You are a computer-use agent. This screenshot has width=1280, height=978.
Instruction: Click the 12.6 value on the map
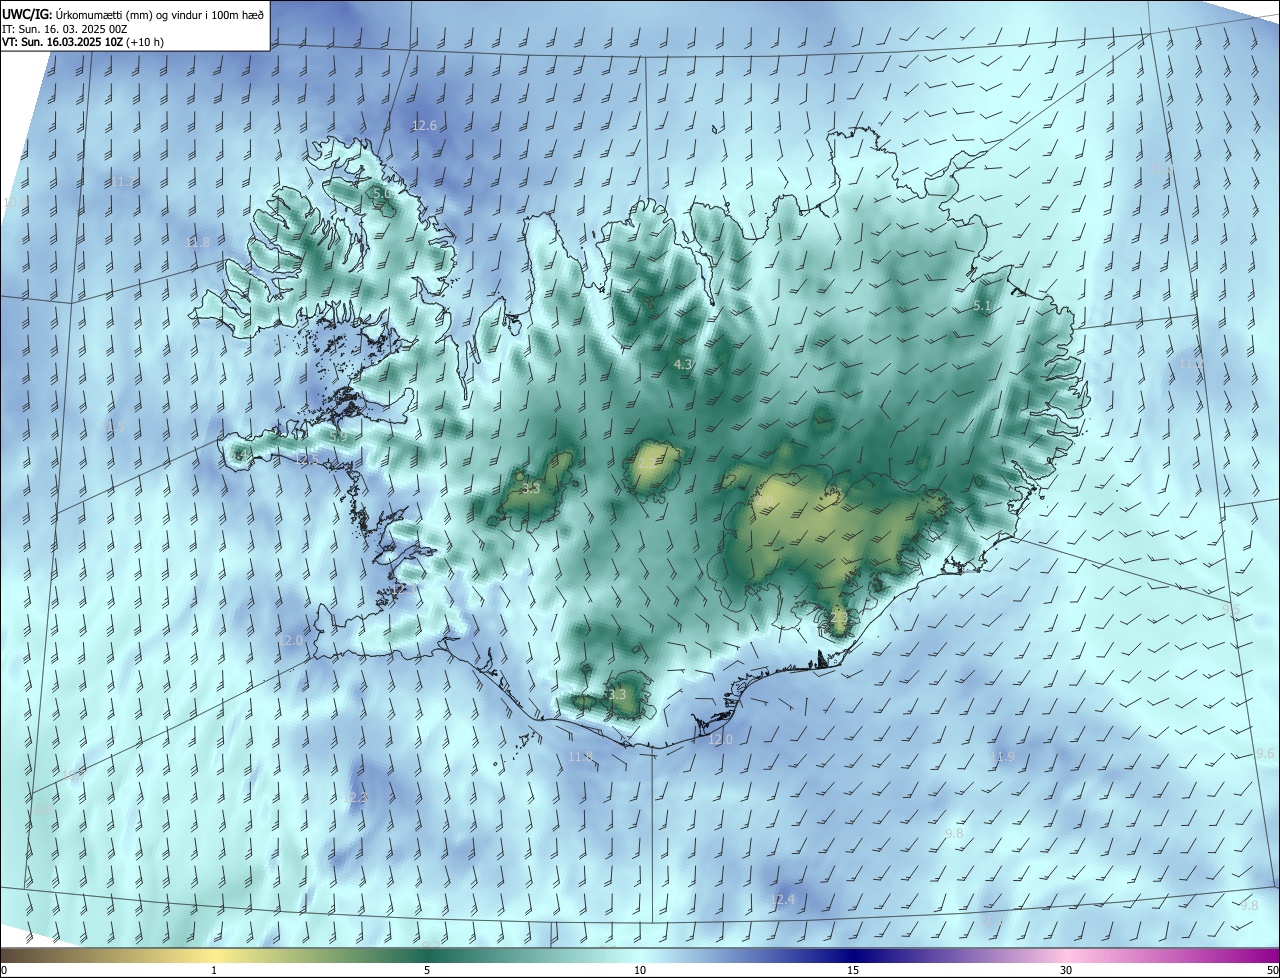tap(424, 126)
